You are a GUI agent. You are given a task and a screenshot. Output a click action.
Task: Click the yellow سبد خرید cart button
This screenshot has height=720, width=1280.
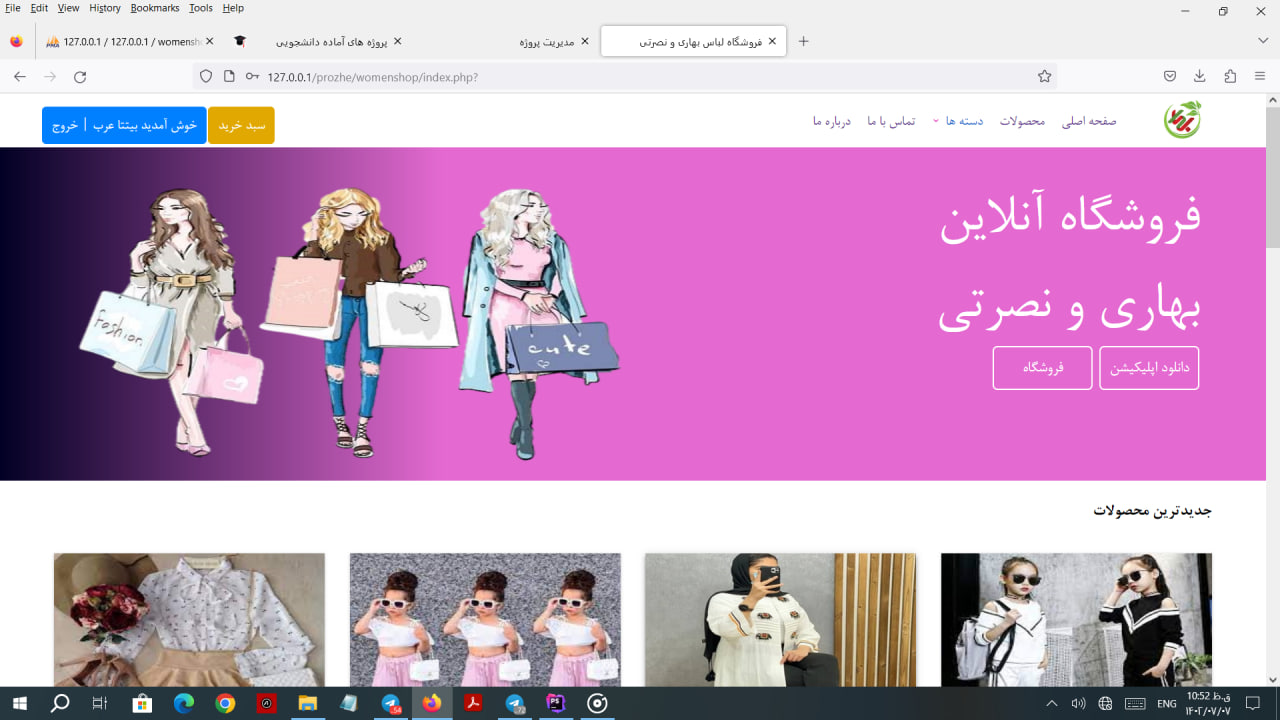(241, 126)
